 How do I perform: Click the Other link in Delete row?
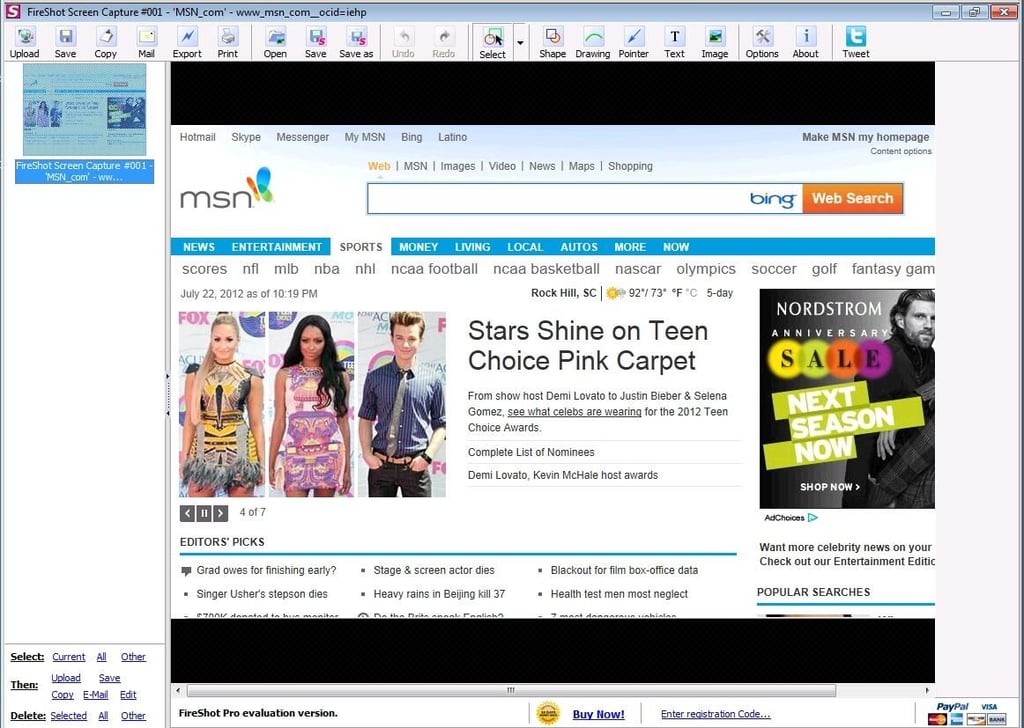[133, 716]
